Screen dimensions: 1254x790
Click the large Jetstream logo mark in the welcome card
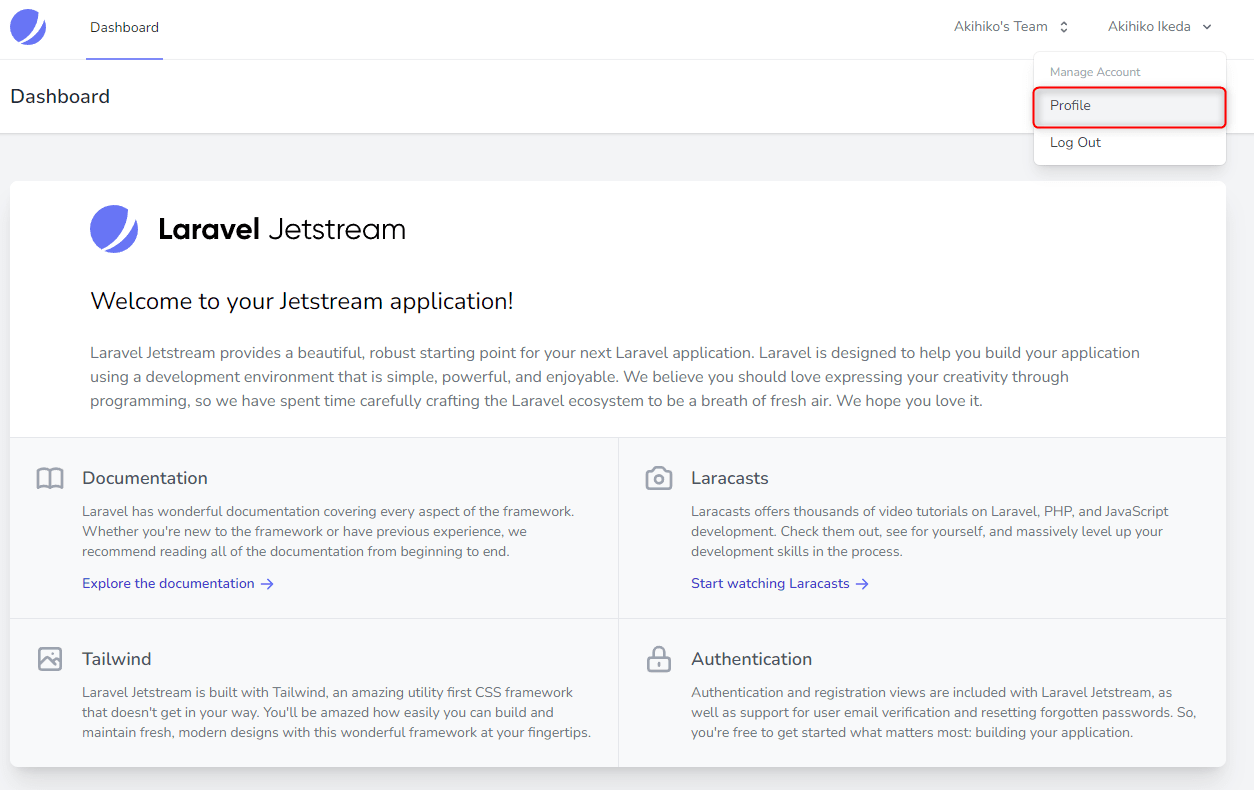pyautogui.click(x=114, y=229)
